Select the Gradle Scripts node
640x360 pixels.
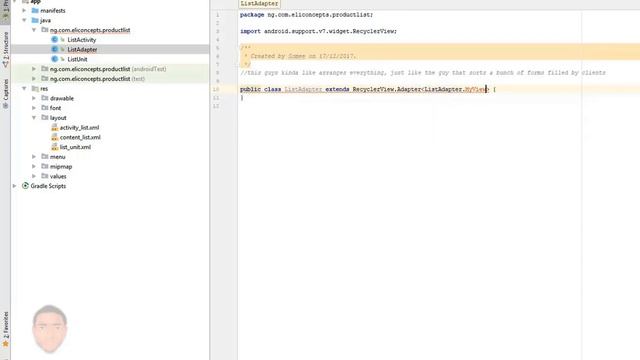(x=48, y=186)
